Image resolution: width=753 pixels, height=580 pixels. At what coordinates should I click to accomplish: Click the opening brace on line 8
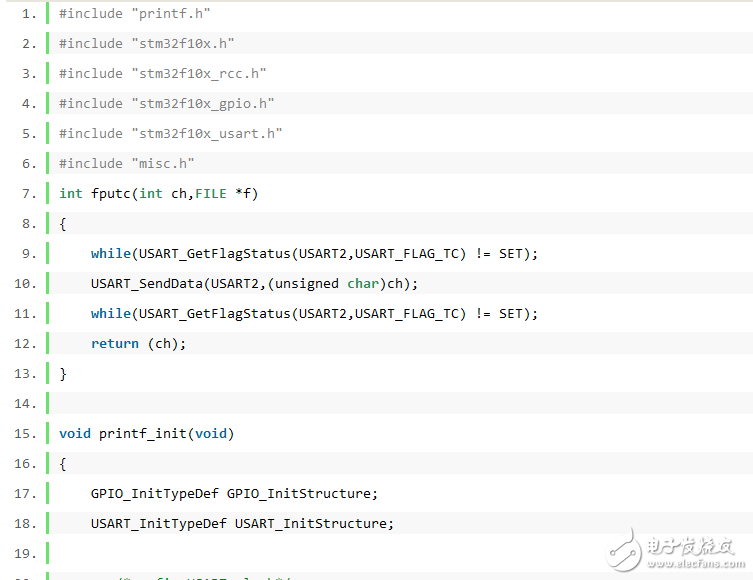coord(62,224)
